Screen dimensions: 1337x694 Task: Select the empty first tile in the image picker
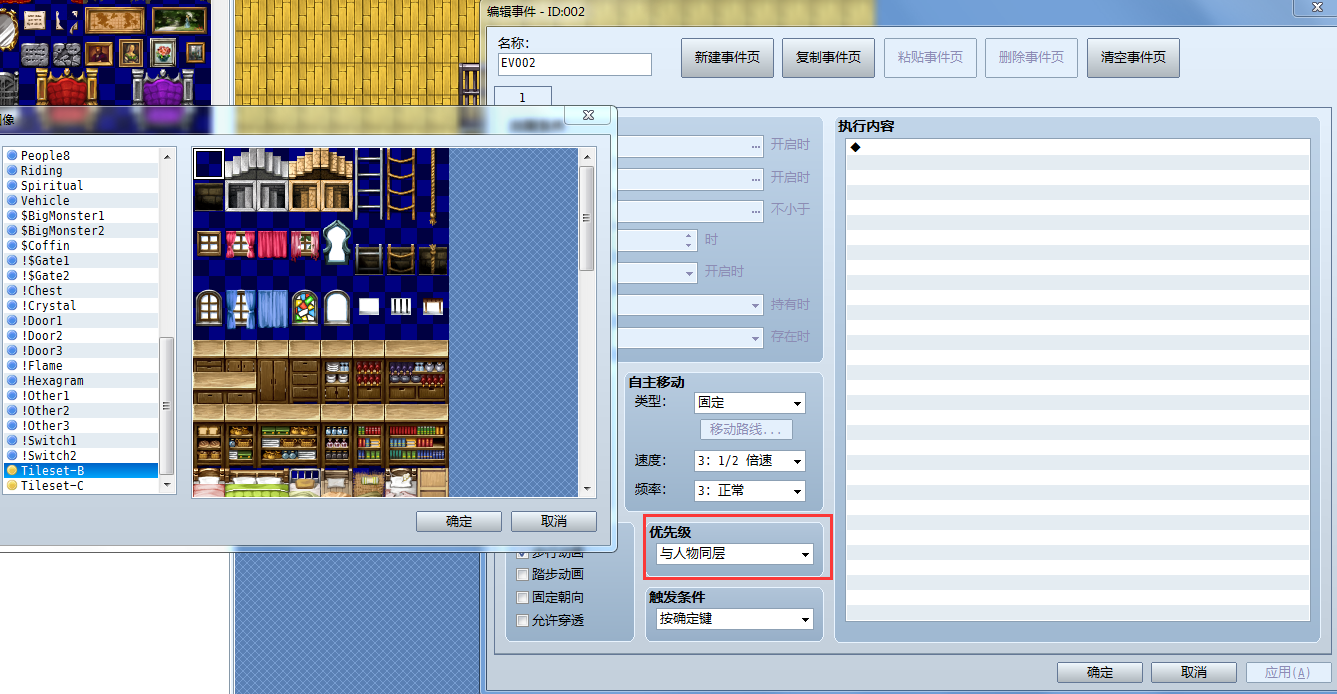pyautogui.click(x=209, y=164)
